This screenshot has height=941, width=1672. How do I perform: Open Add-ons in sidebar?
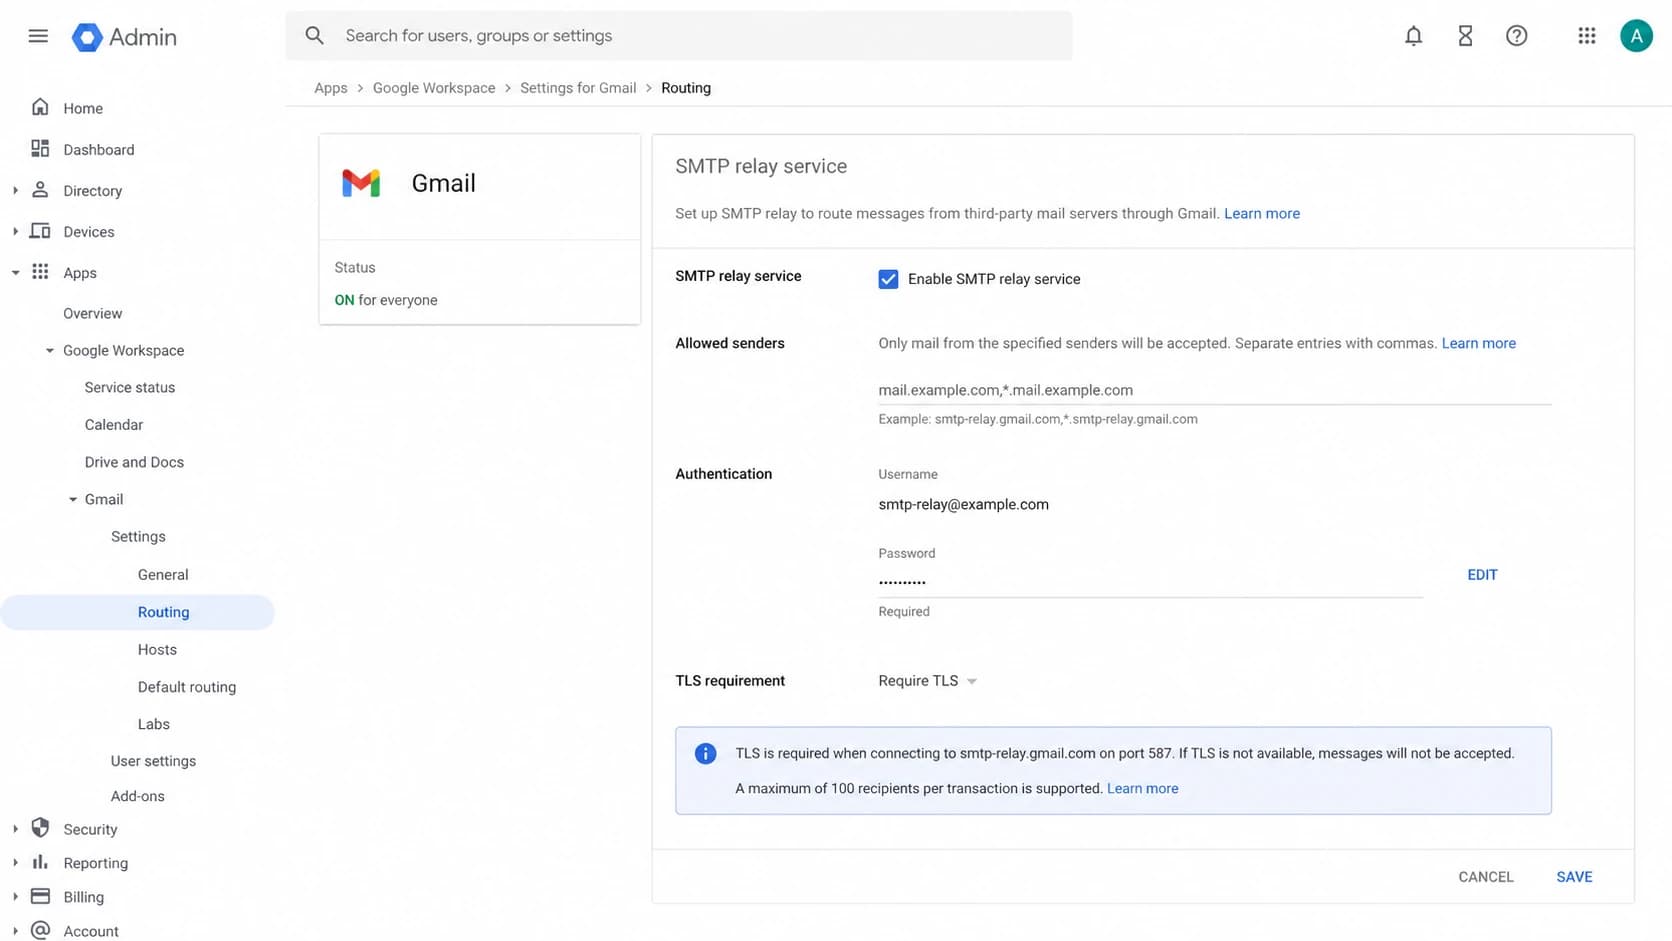(x=137, y=796)
